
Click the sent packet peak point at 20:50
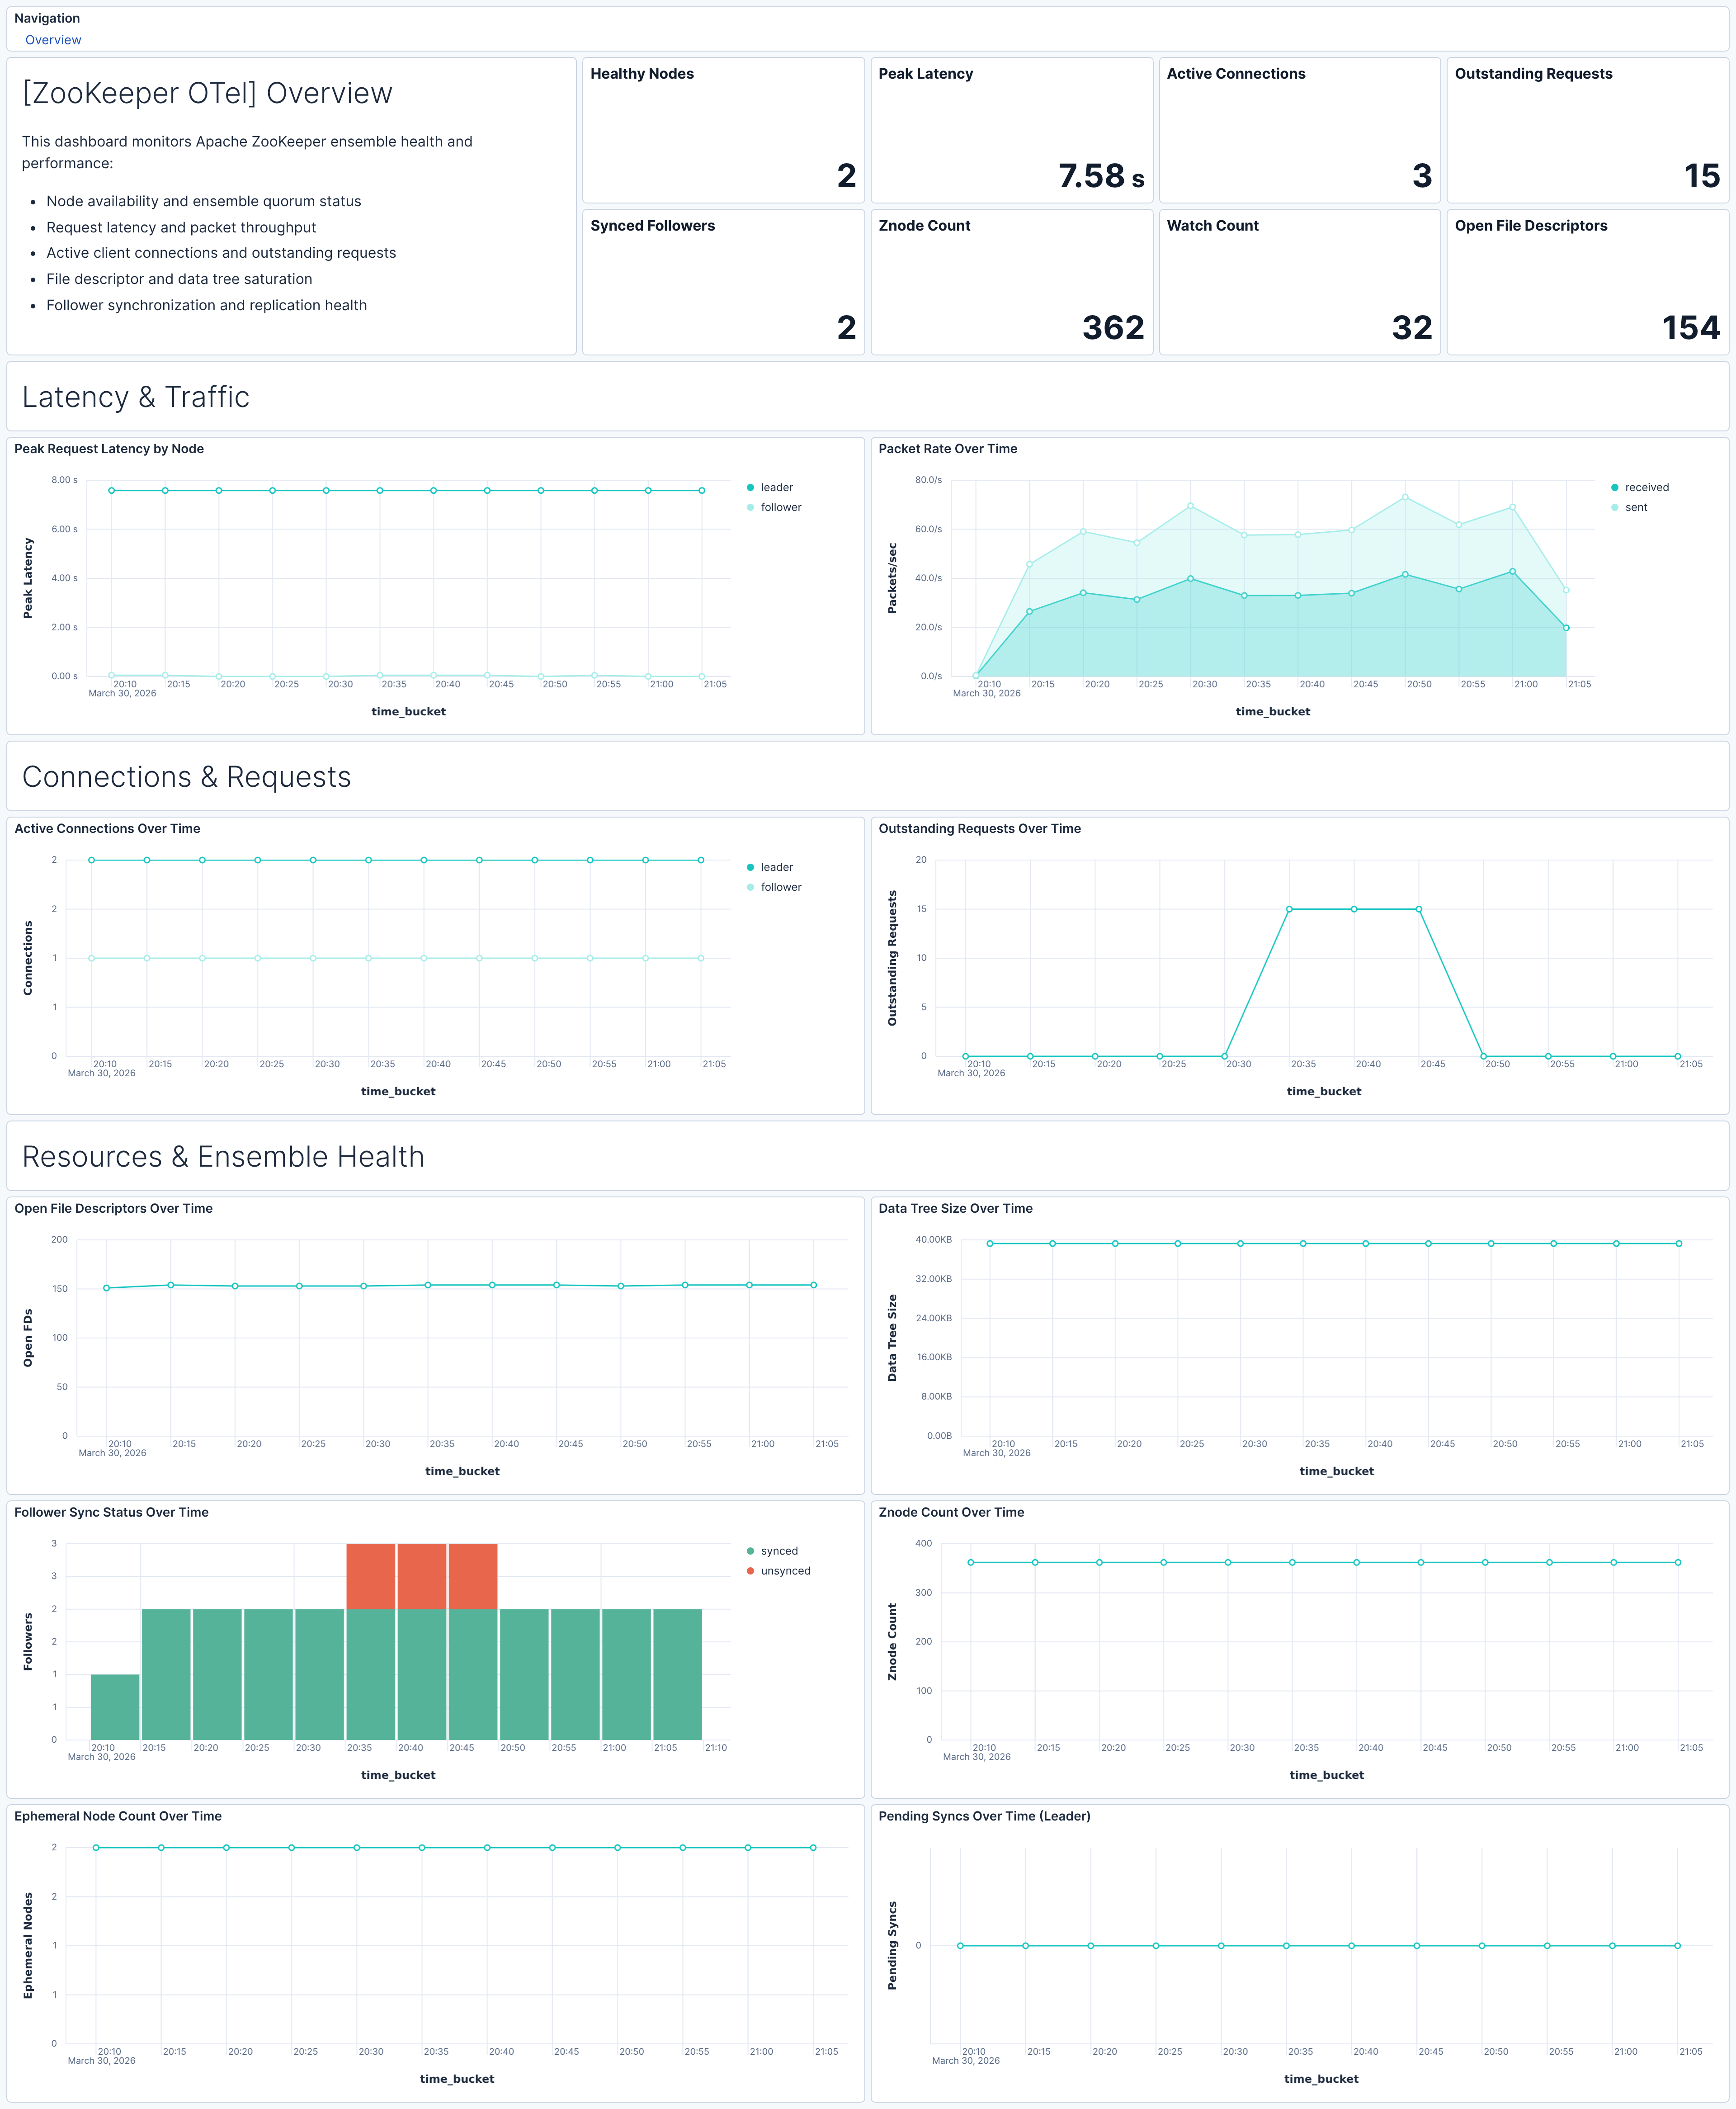[1405, 497]
